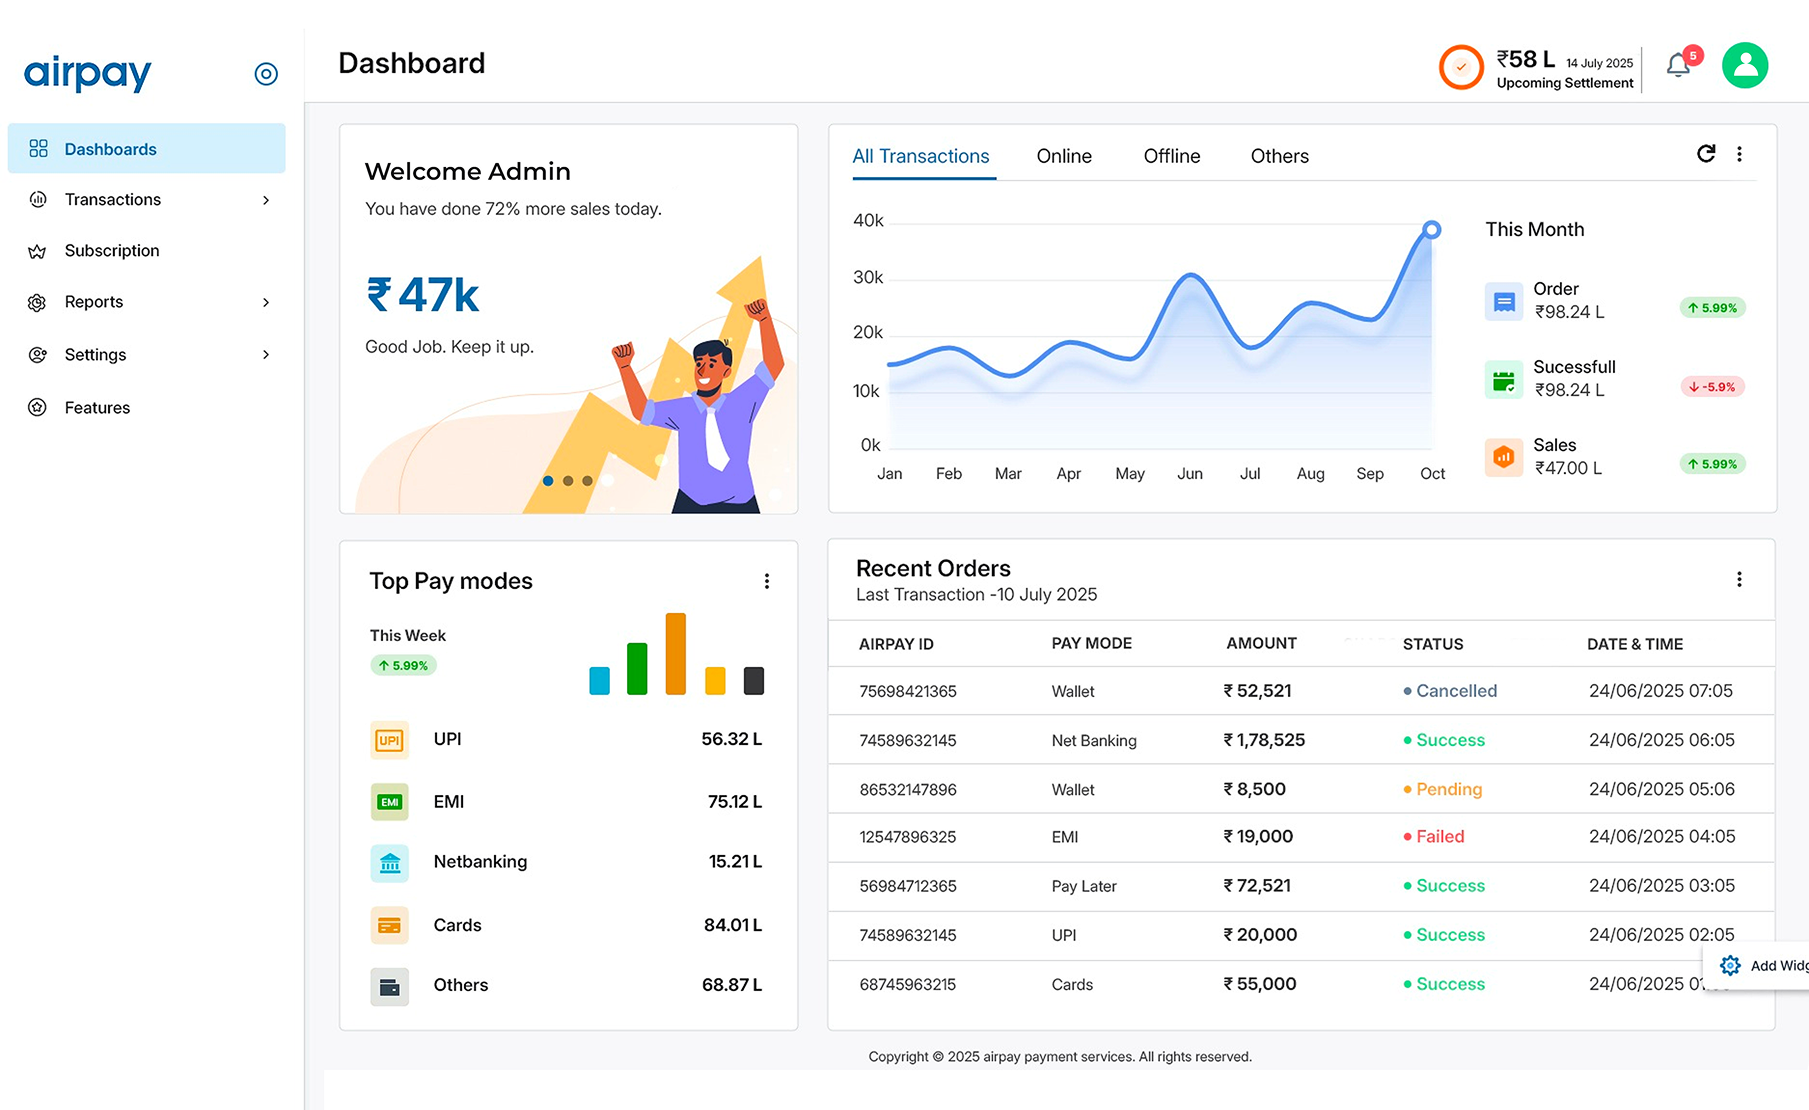Click the EMI pay mode icon

point(389,802)
